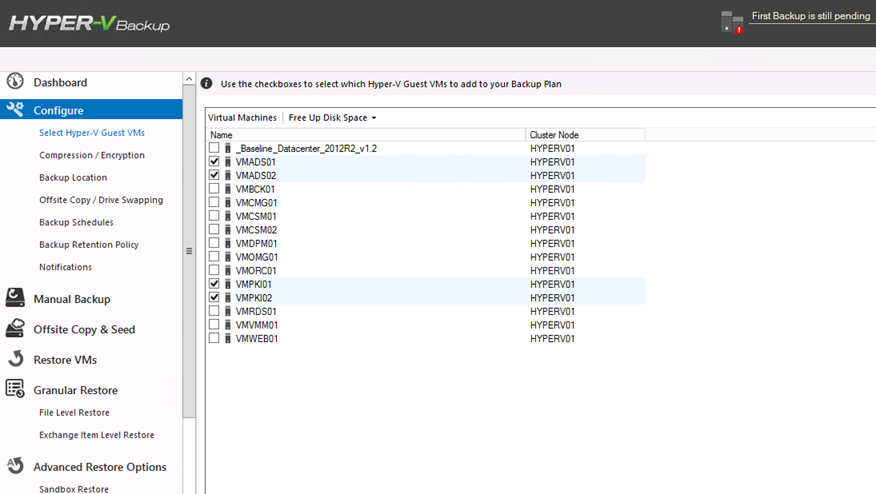Click the sidebar scrollbar thumb
Viewport: 876px width, 494px height.
click(x=189, y=251)
